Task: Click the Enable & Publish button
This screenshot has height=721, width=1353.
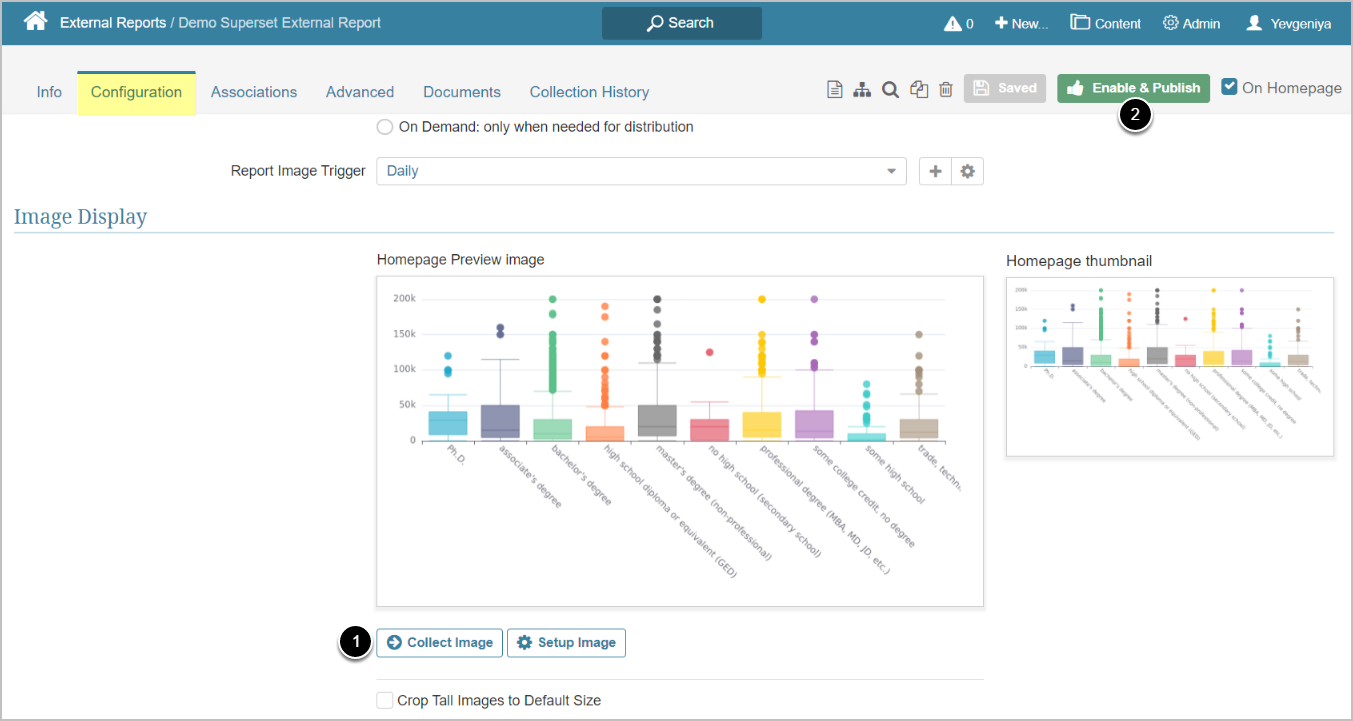Action: click(x=1133, y=88)
